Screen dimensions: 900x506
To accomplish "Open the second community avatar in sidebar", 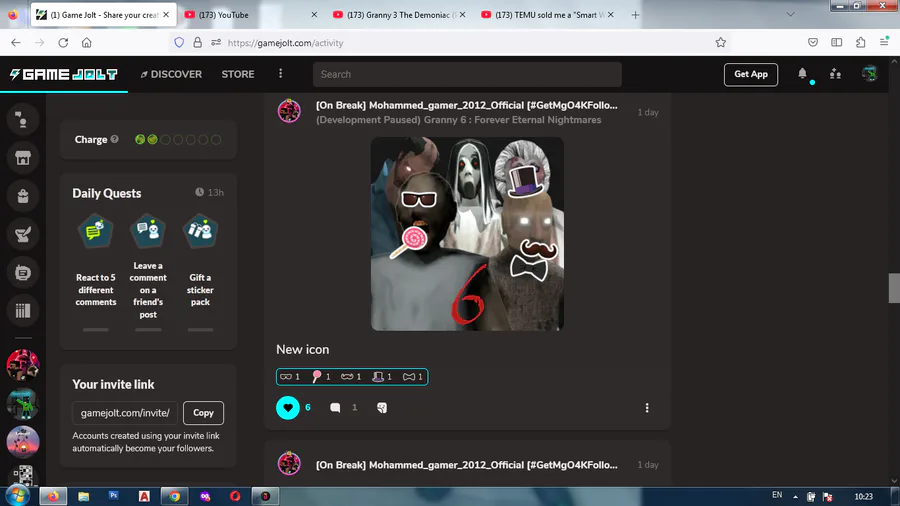I will [23, 403].
